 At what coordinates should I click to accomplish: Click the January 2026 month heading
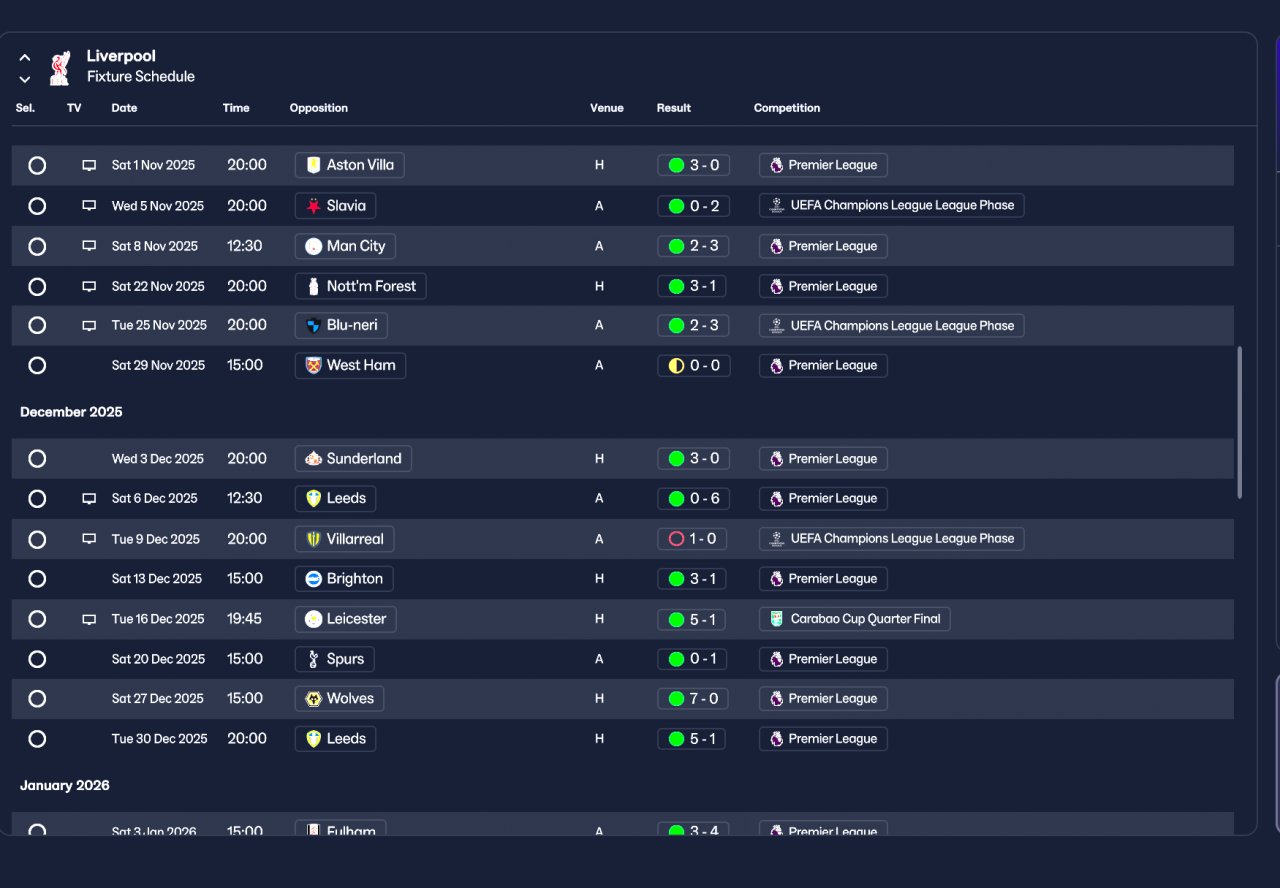65,786
